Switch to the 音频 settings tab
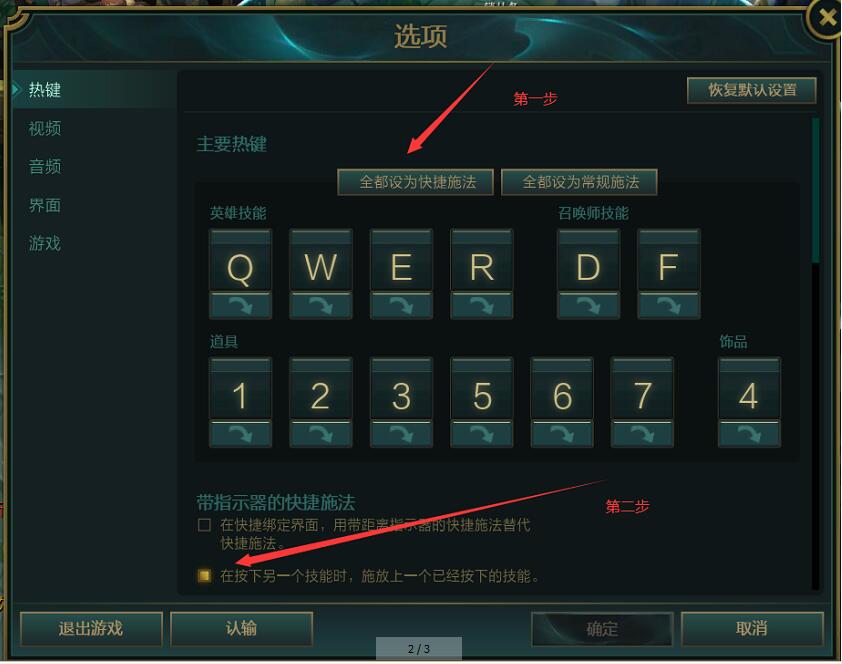The height and width of the screenshot is (664, 842). tap(45, 166)
